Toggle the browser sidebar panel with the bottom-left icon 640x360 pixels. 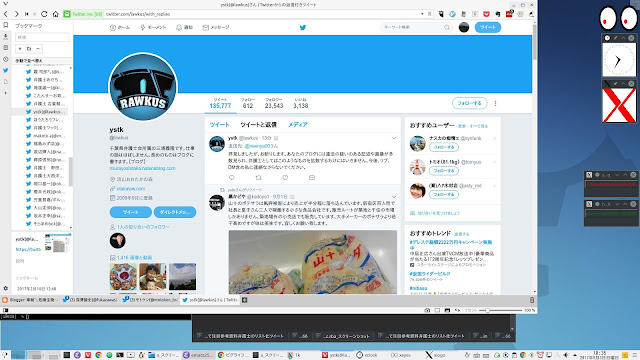pos(5,310)
